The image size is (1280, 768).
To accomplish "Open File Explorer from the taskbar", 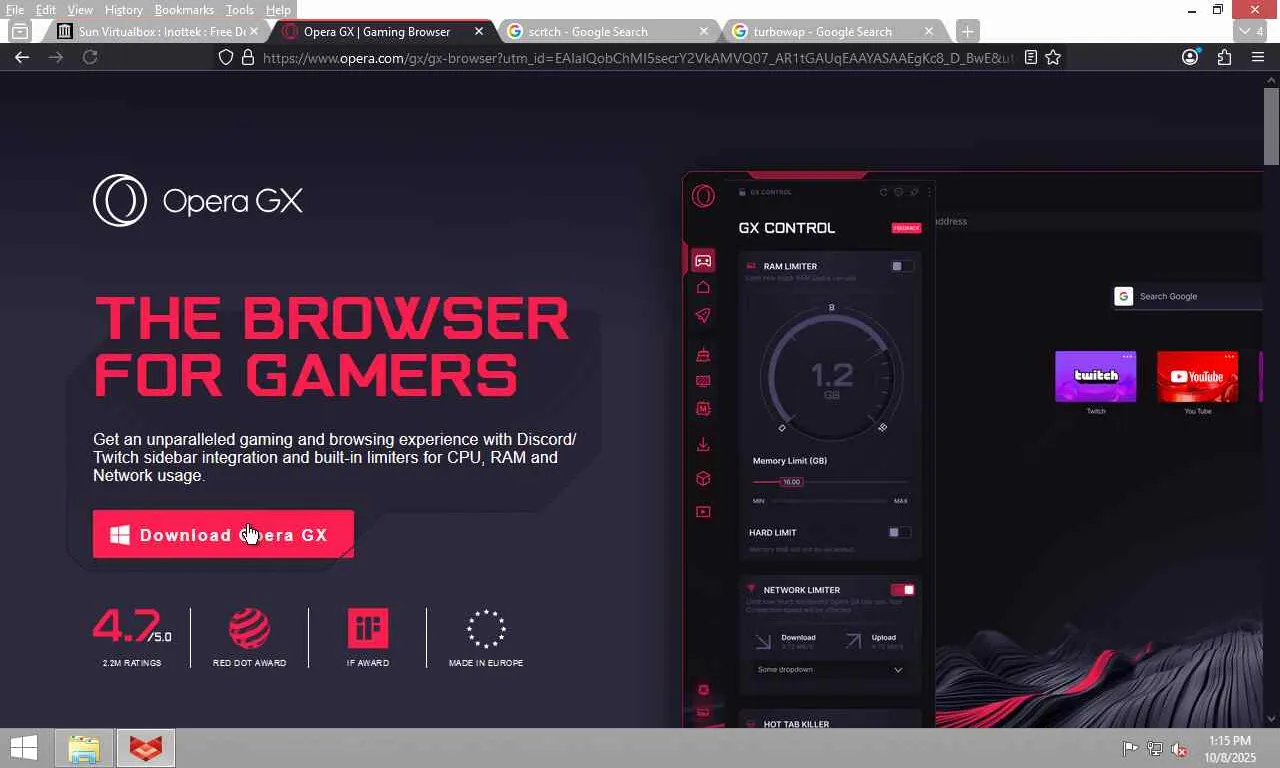I will [84, 748].
